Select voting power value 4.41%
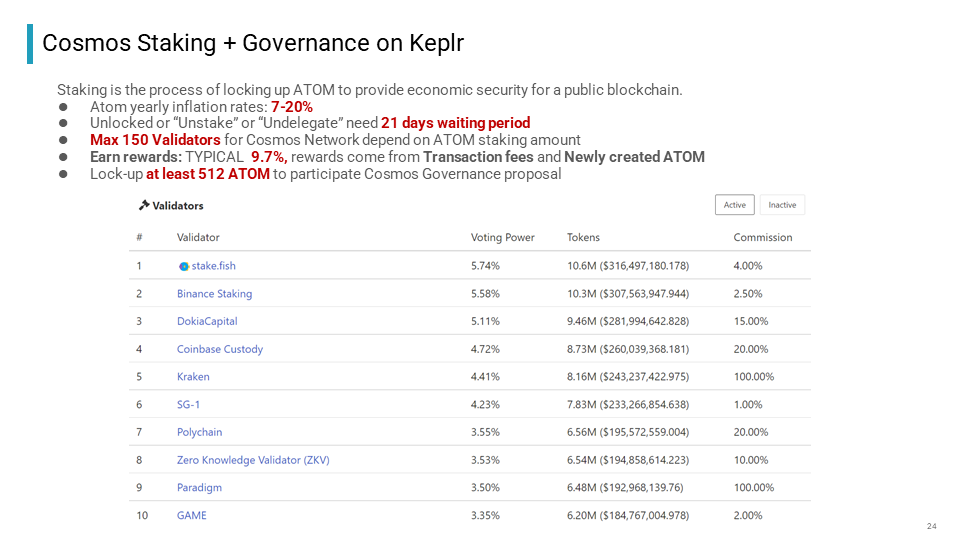 click(486, 377)
